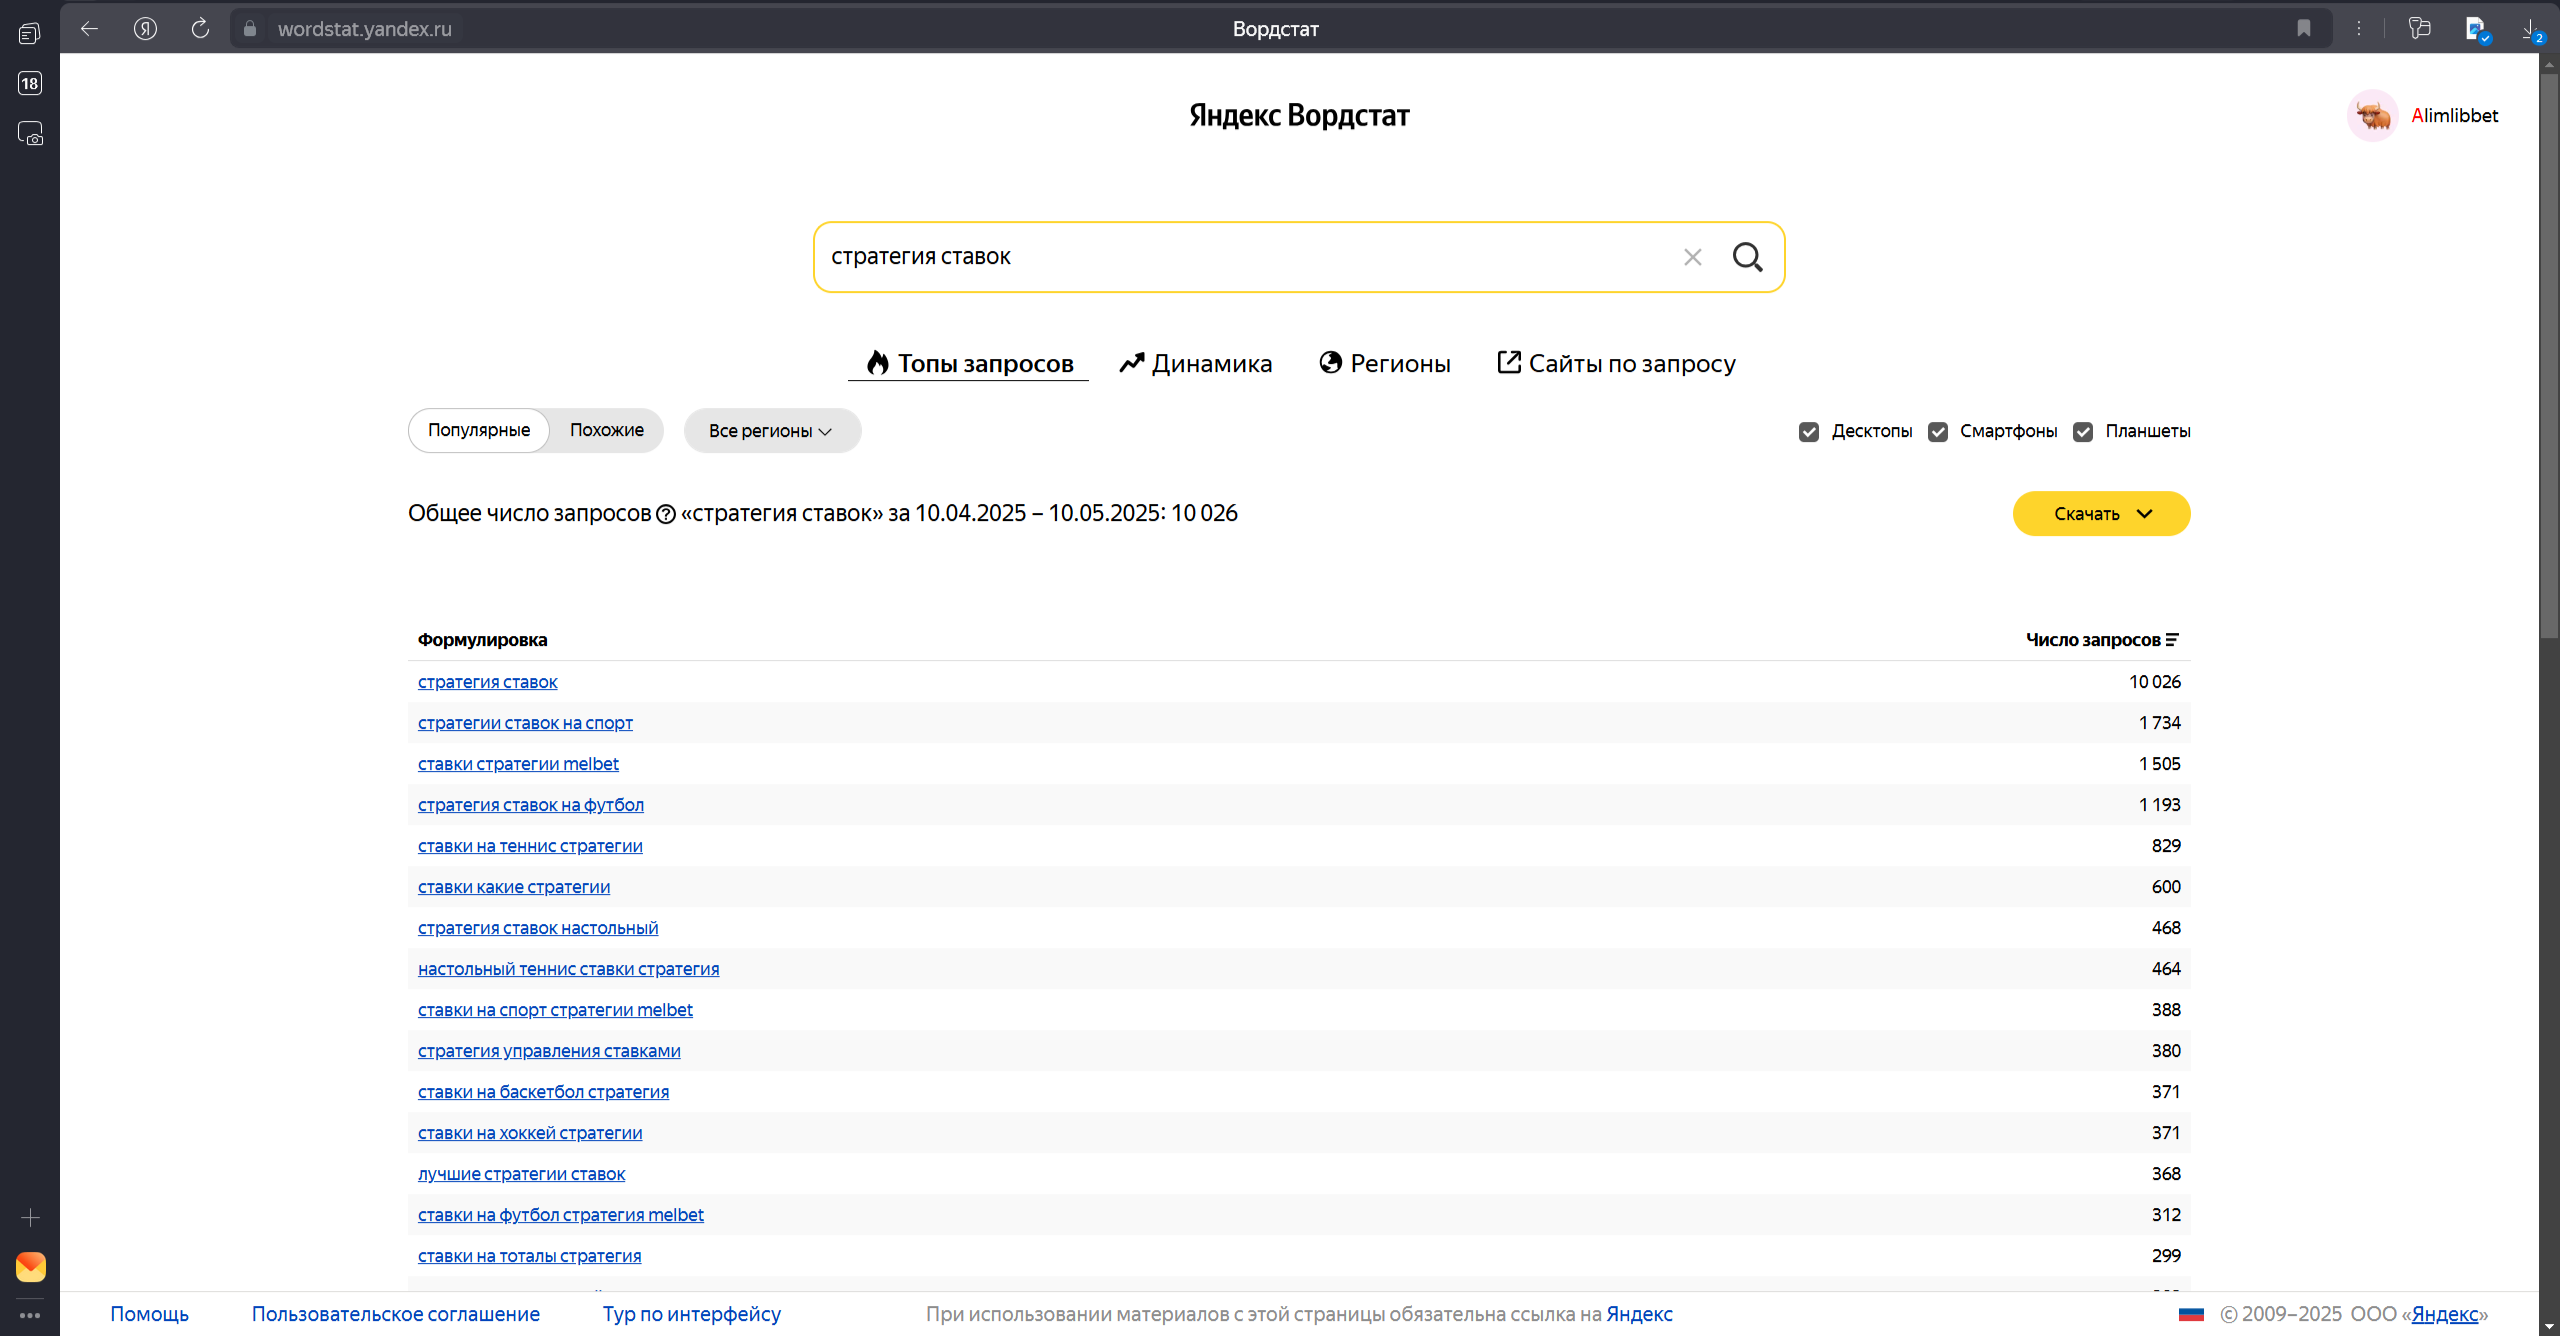Screen dimensions: 2560x1336
Task: Click the sort icon next to Число запросов
Action: (2171, 640)
